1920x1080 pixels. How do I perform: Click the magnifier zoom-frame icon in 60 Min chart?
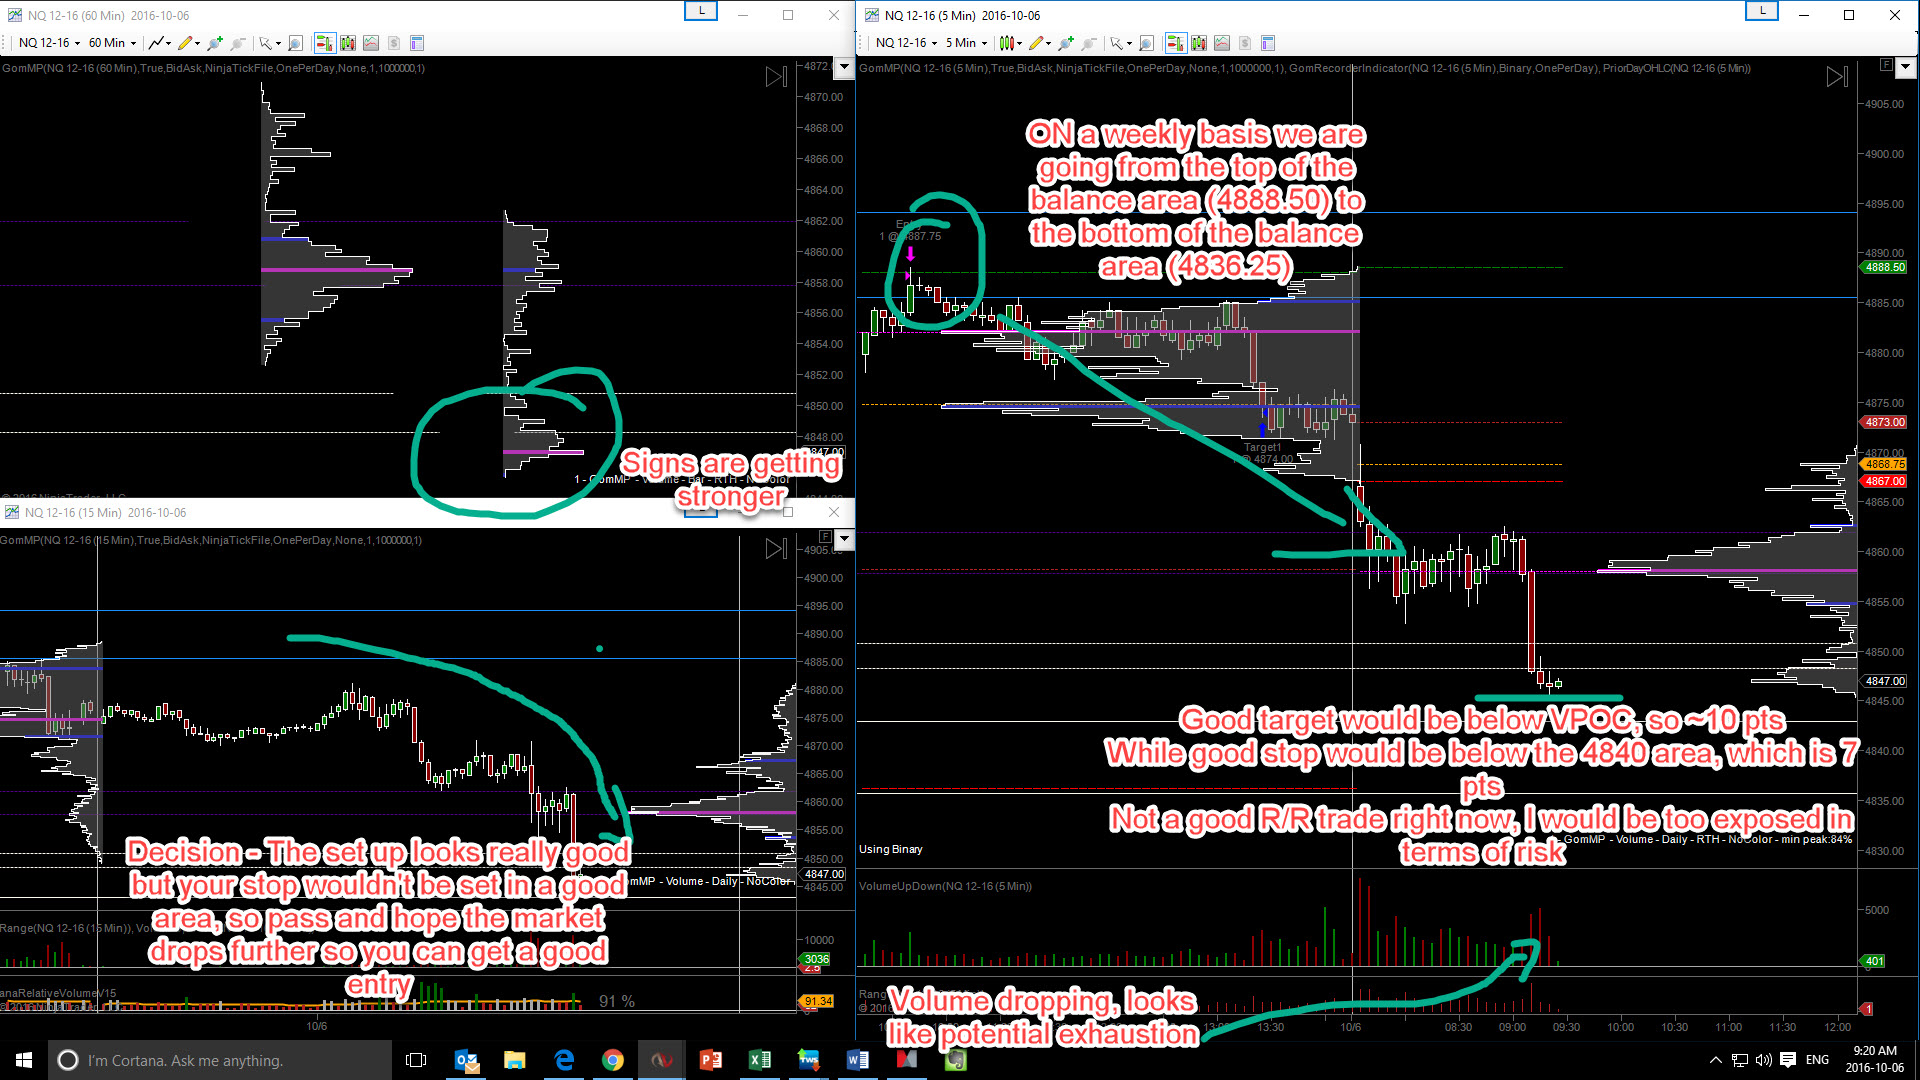pyautogui.click(x=295, y=43)
